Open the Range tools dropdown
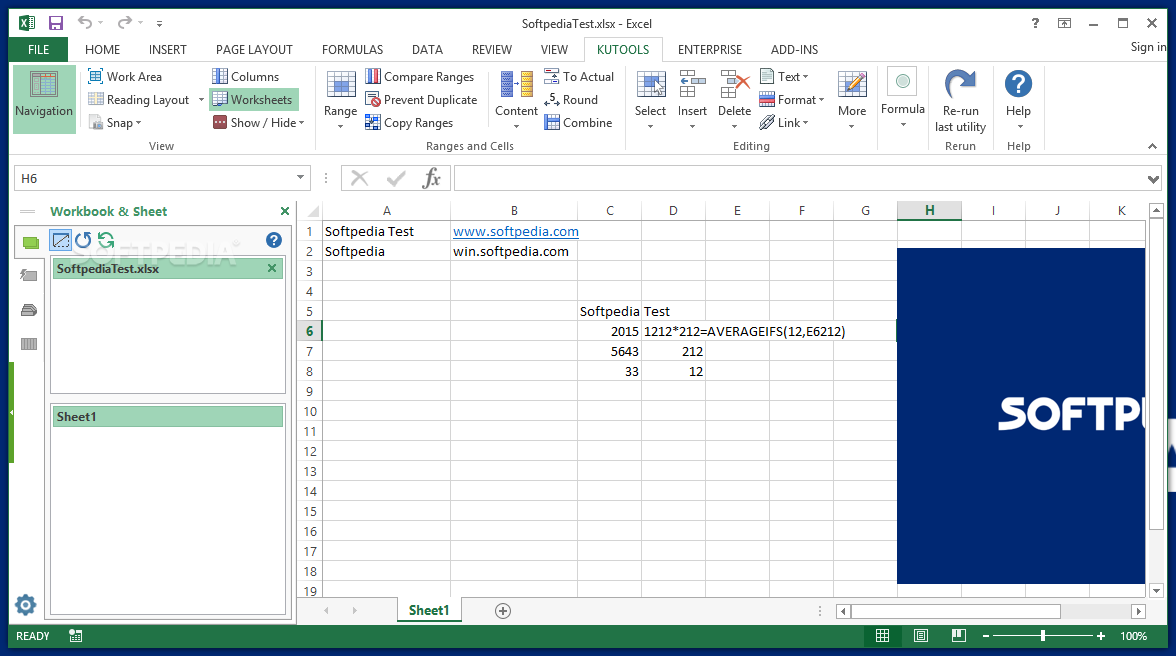The image size is (1176, 656). tap(340, 100)
